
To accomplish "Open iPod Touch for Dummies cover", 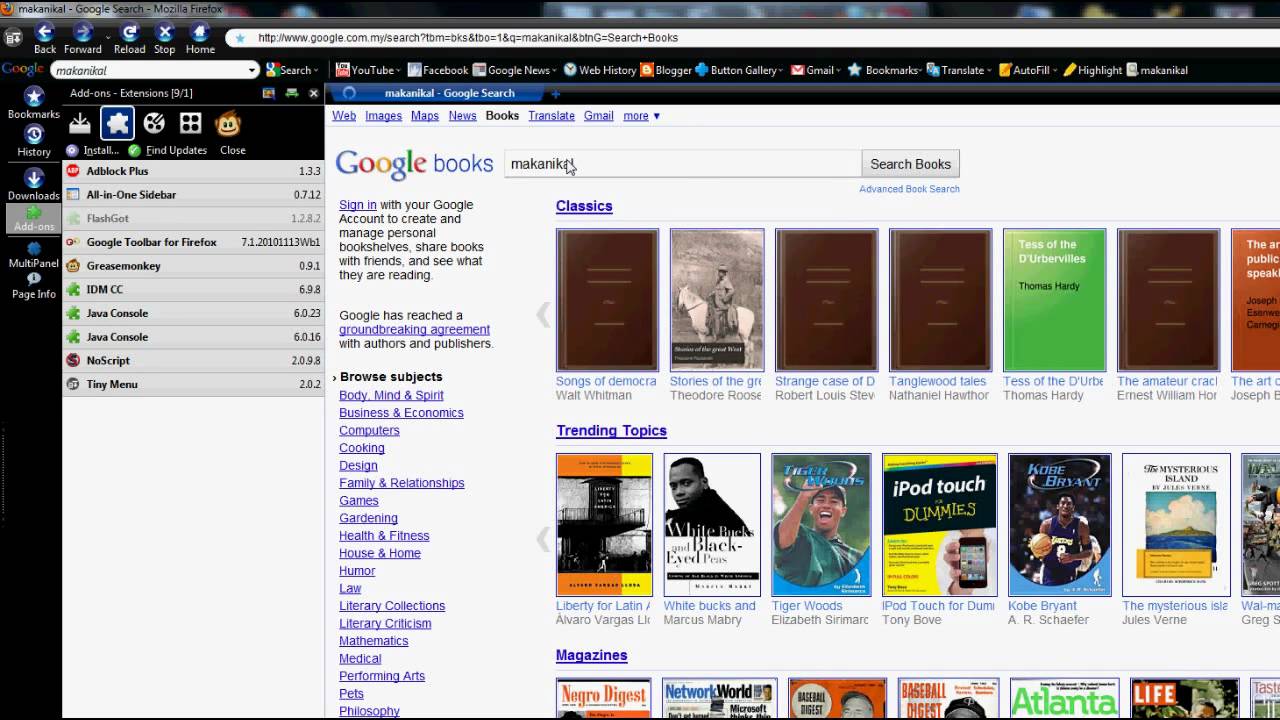I will 939,525.
